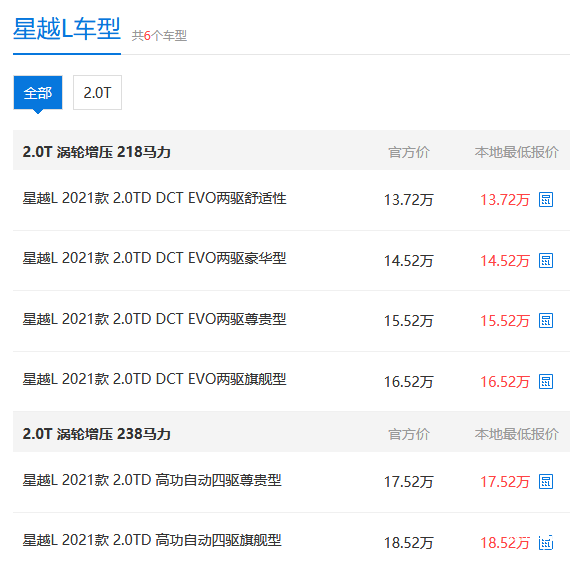The image size is (570, 568).
Task: Open 星越L 2021款 高功自动四驱尊贵型 link
Action: (152, 480)
